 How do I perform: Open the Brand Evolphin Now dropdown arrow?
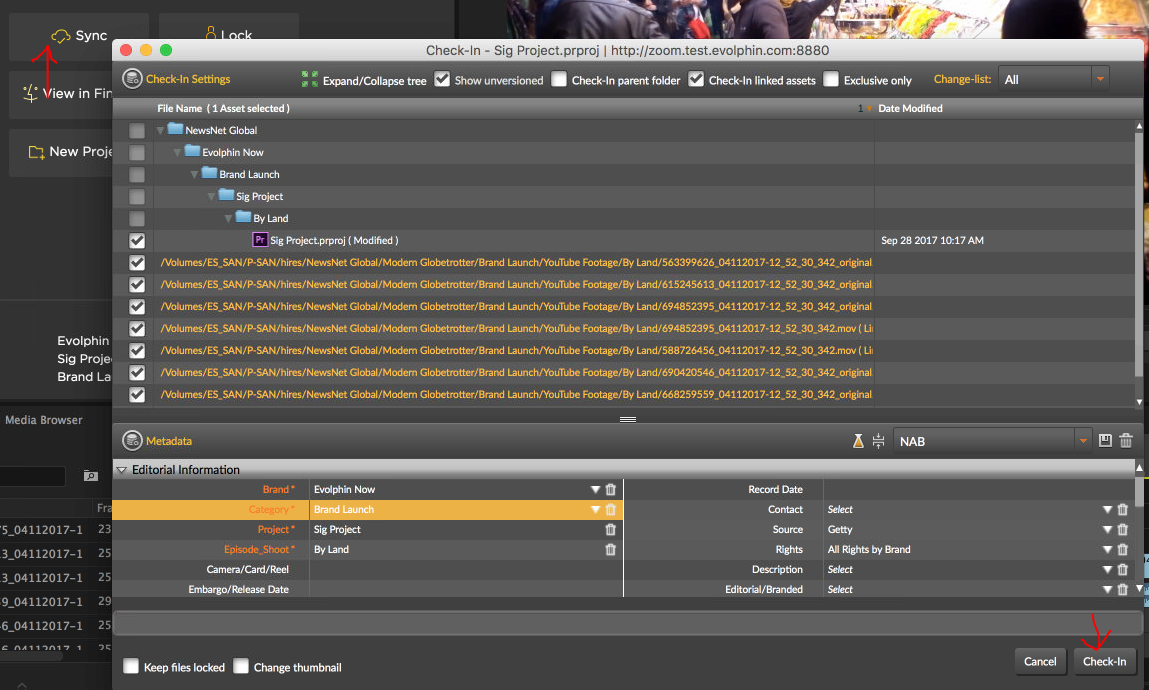(595, 489)
